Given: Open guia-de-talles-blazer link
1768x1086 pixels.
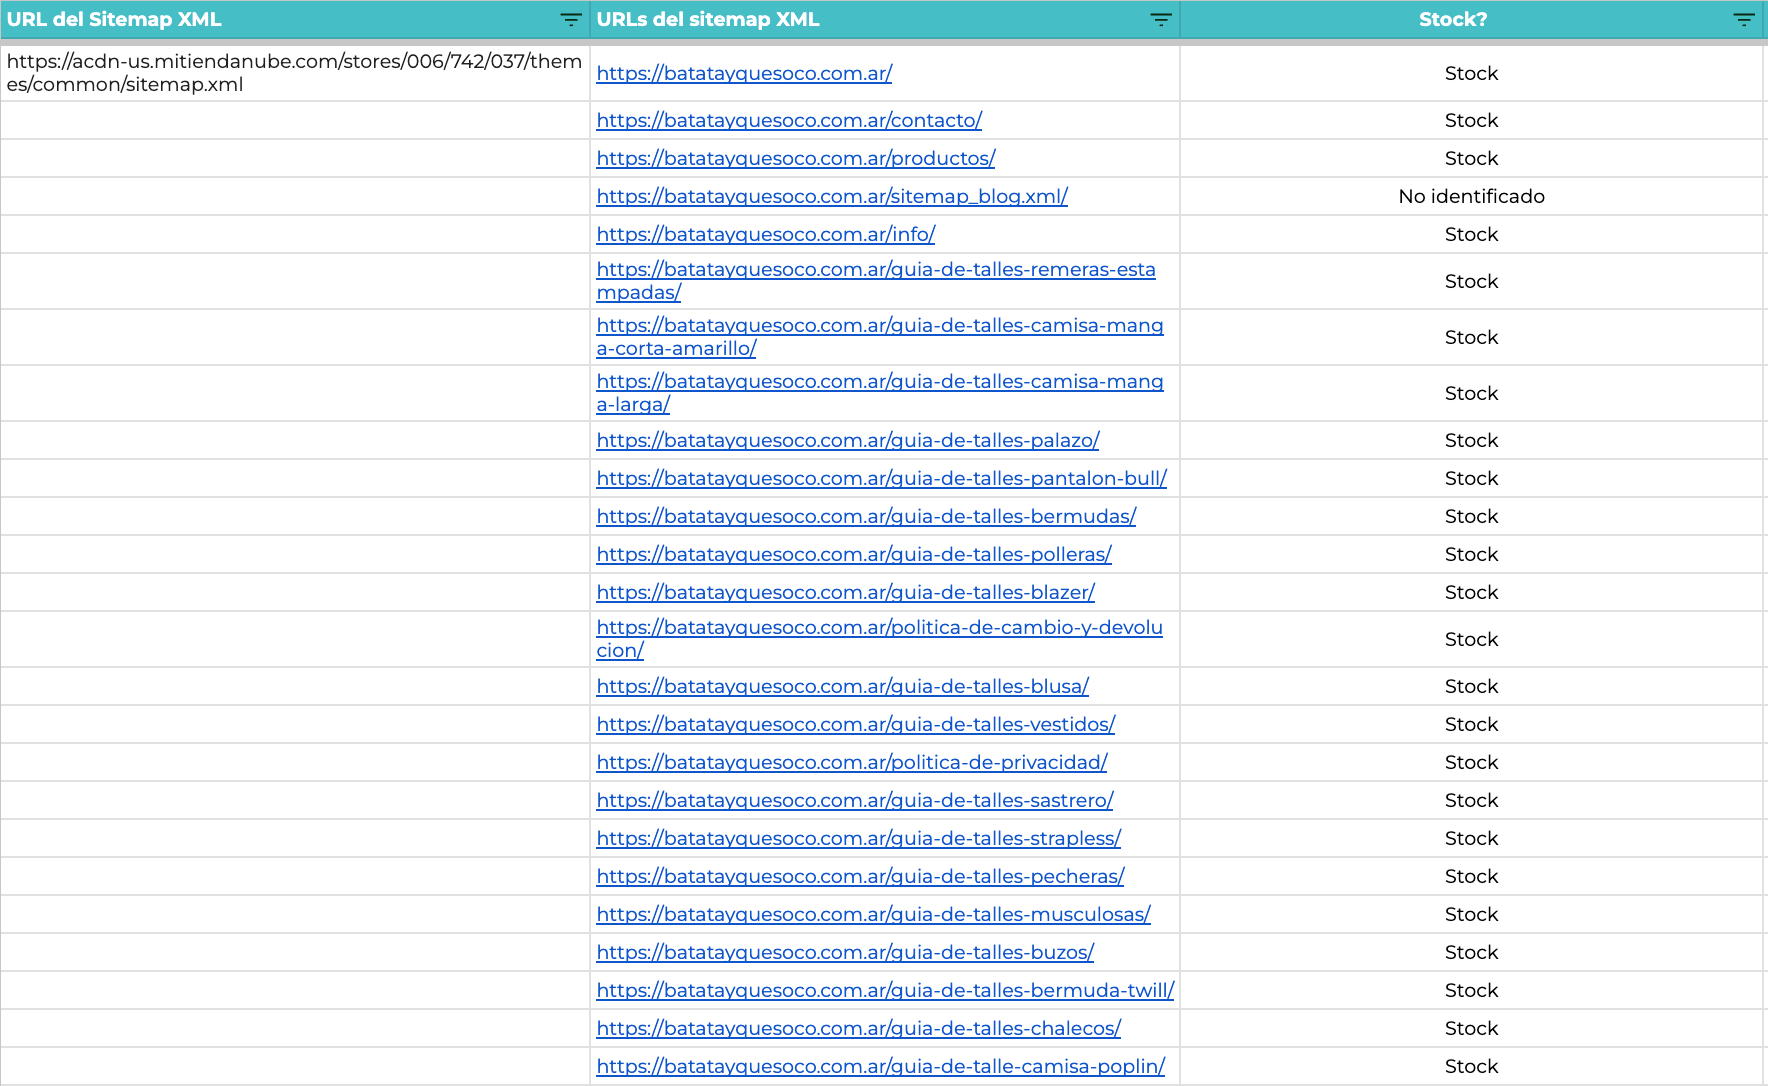Looking at the screenshot, I should coord(846,592).
